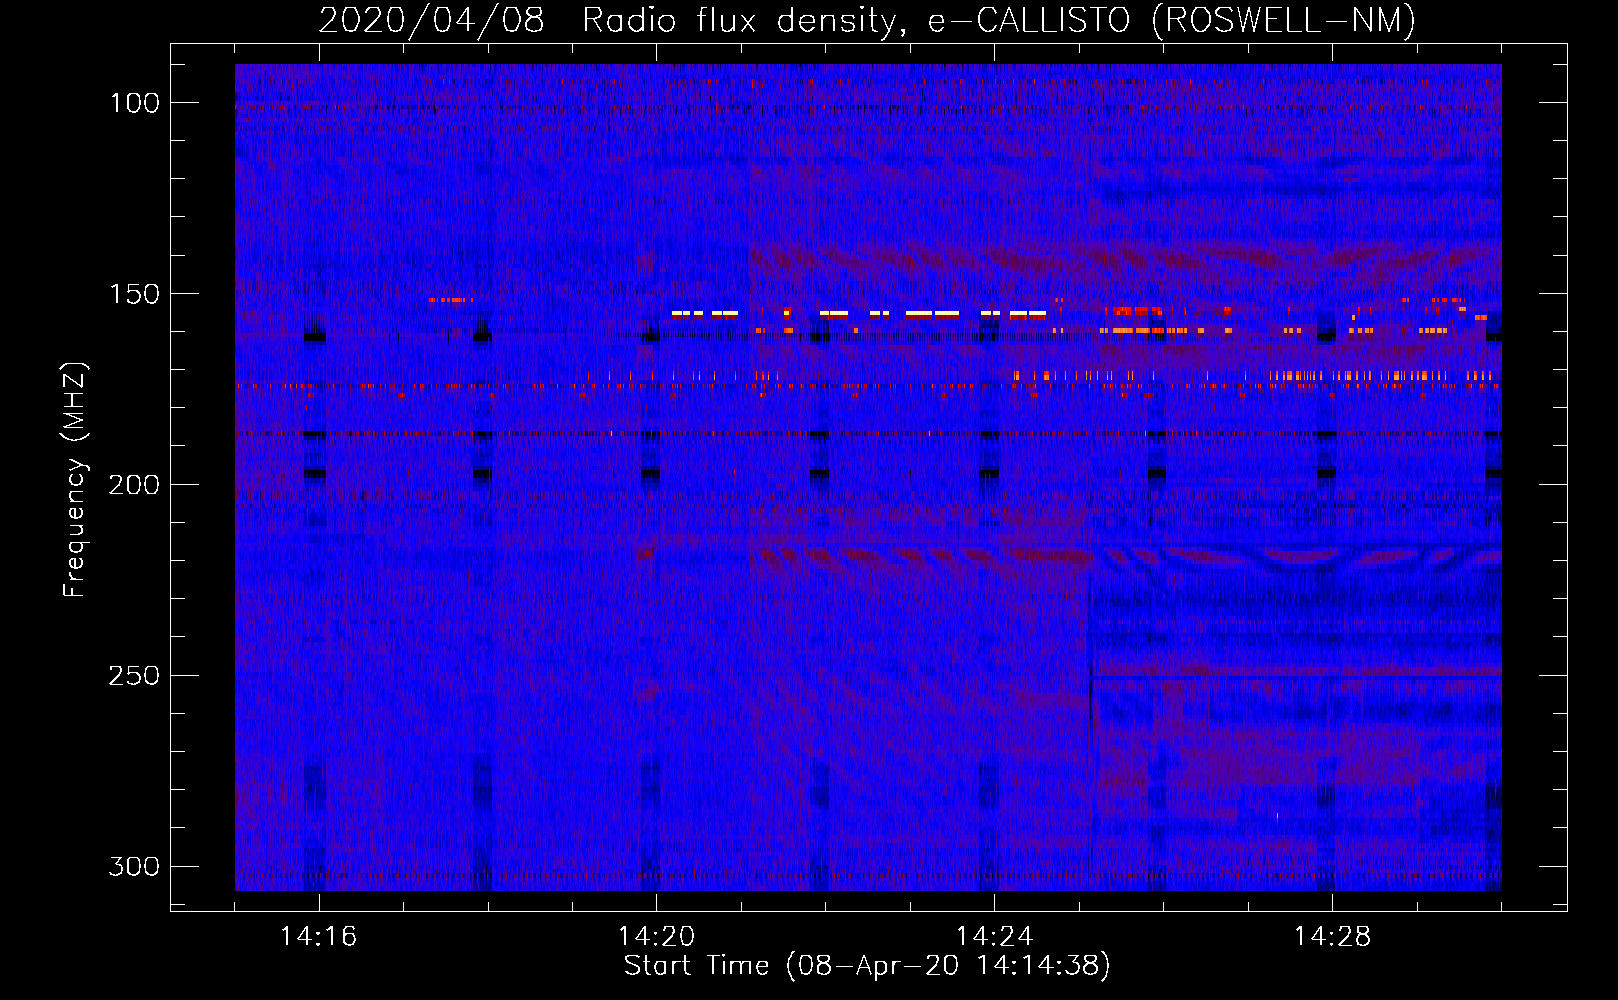Image resolution: width=1618 pixels, height=1000 pixels.
Task: Click the 14:16 time tick label
Action: [x=318, y=937]
